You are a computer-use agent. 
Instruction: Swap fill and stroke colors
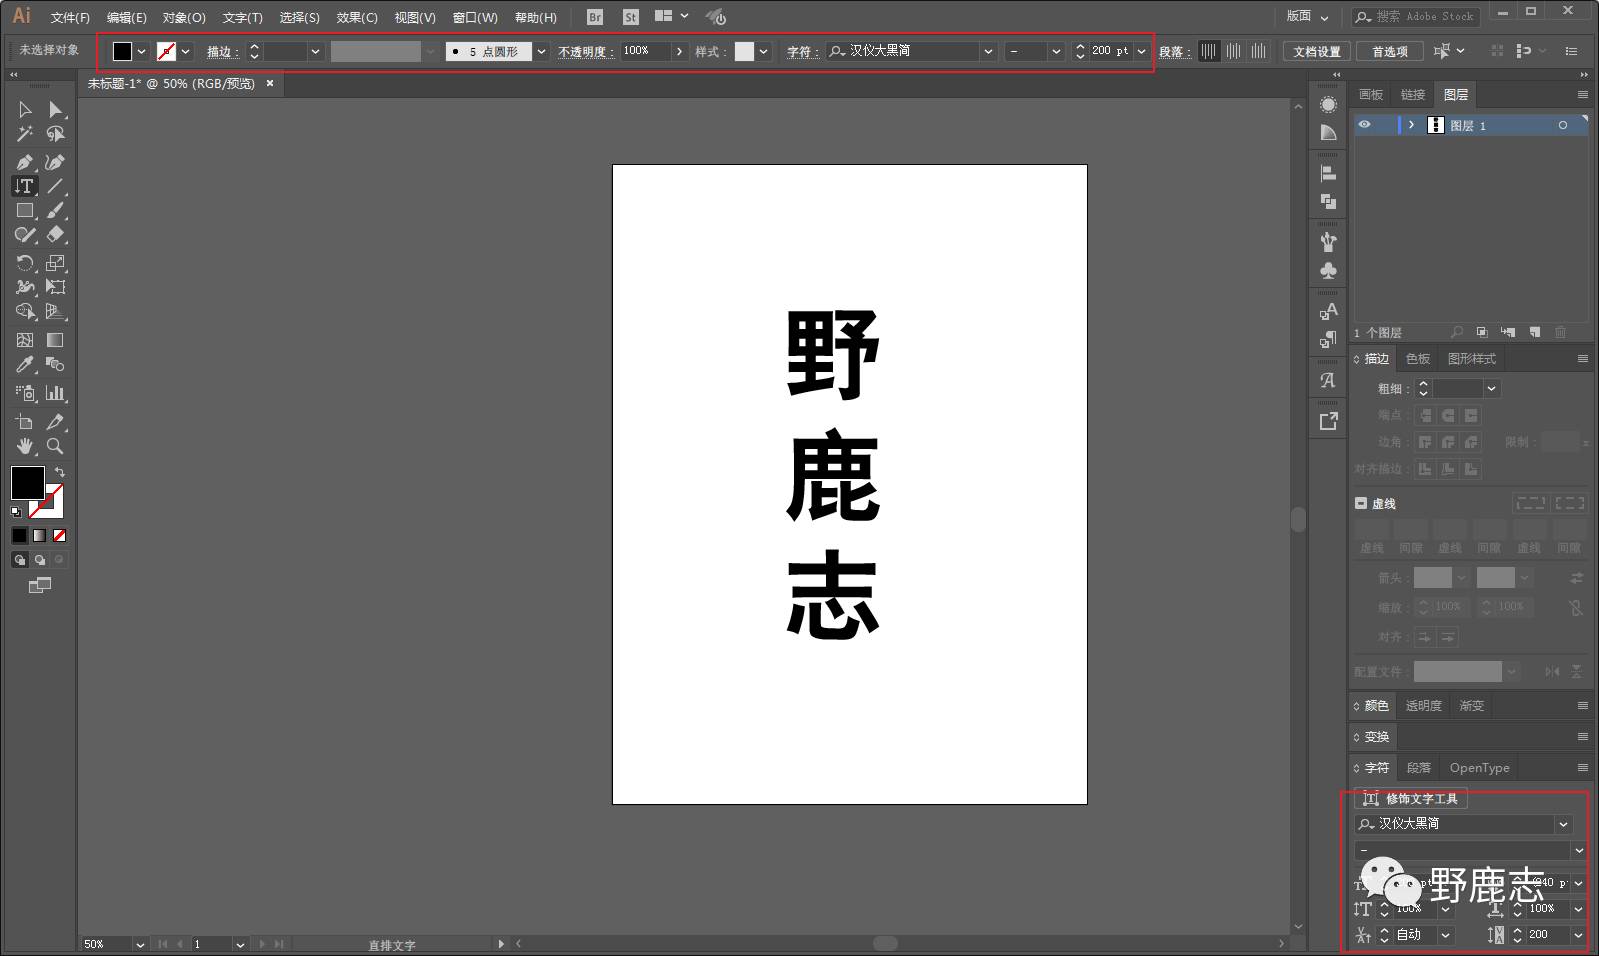tap(60, 471)
